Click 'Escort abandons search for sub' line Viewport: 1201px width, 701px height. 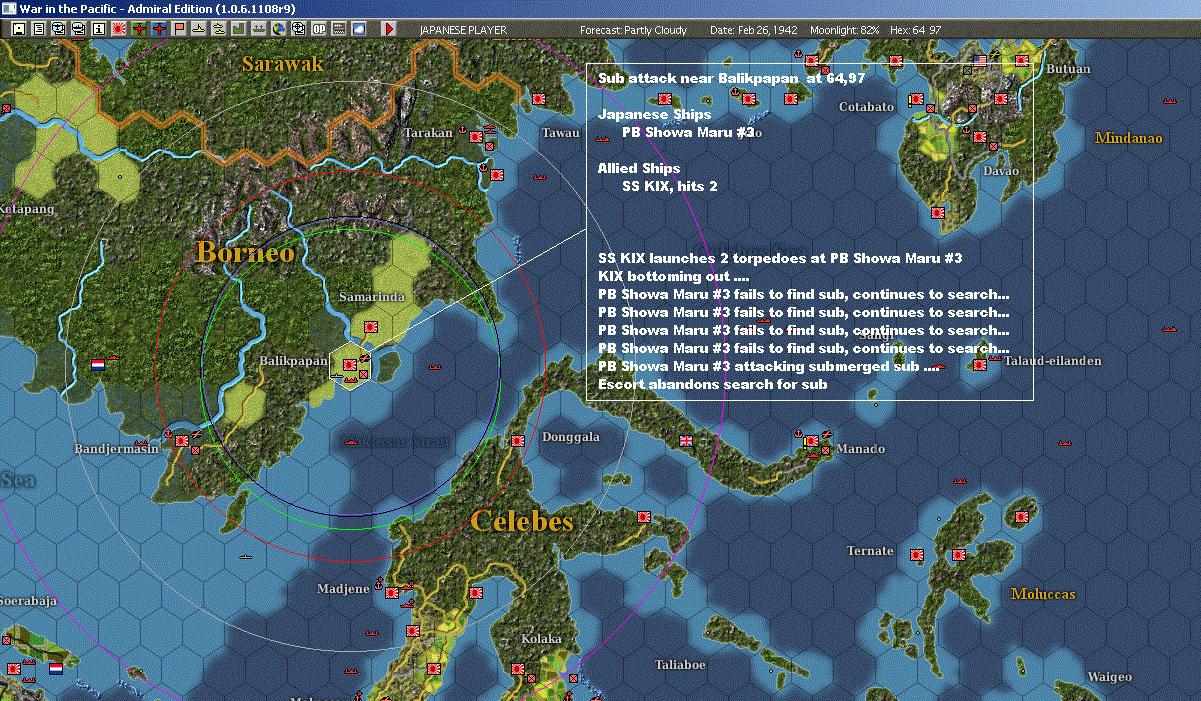(x=712, y=384)
